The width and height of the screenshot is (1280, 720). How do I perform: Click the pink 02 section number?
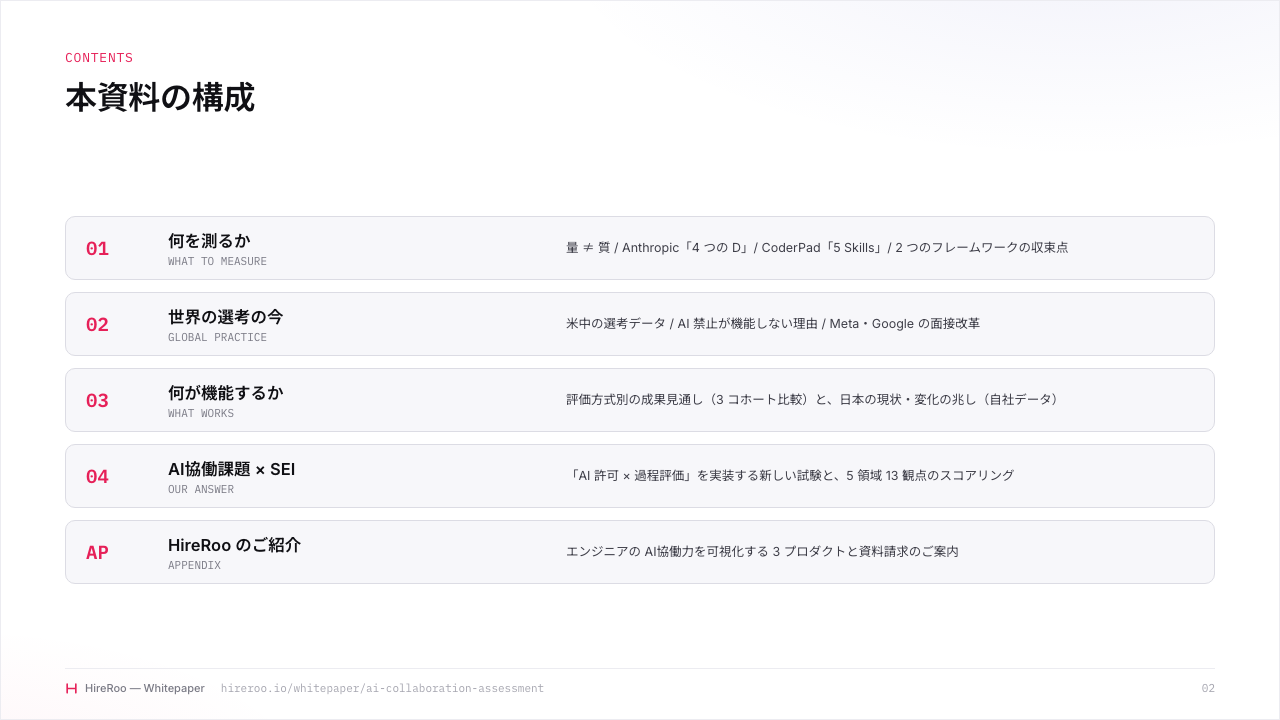click(x=97, y=325)
